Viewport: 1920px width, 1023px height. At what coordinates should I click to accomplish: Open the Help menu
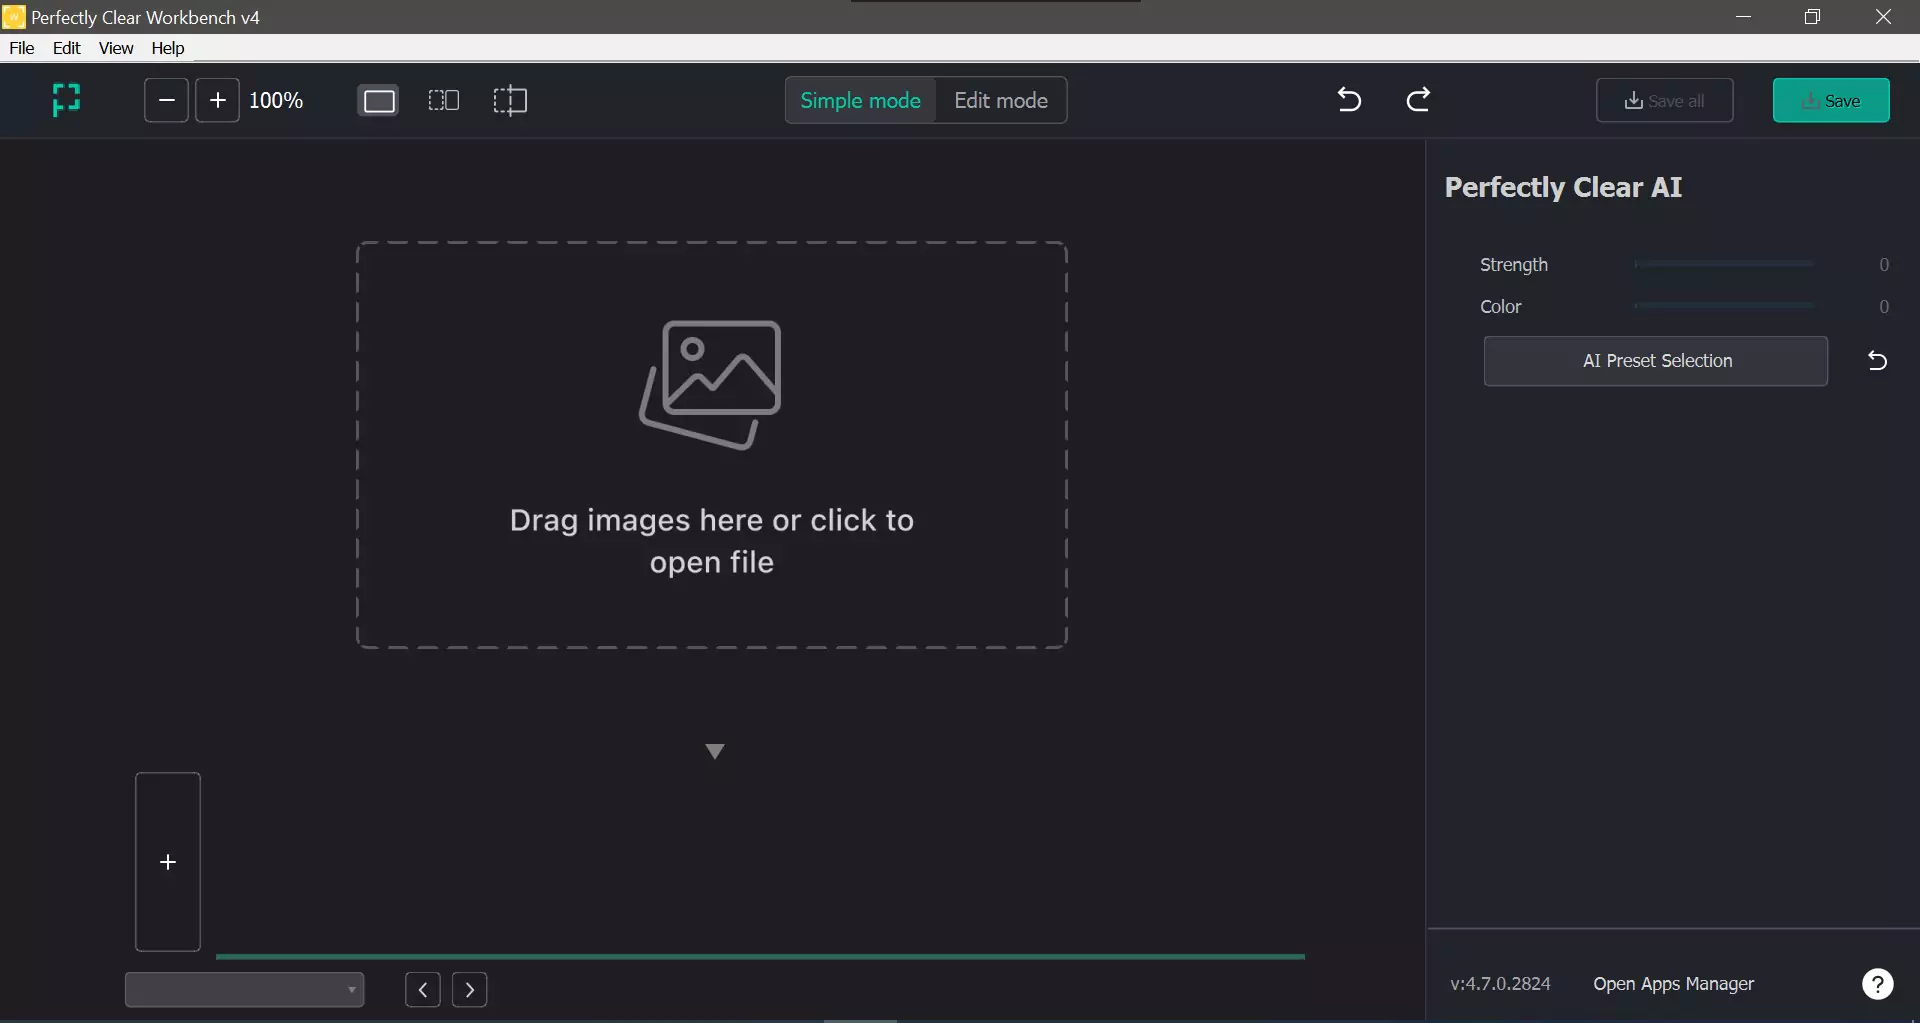pos(168,48)
